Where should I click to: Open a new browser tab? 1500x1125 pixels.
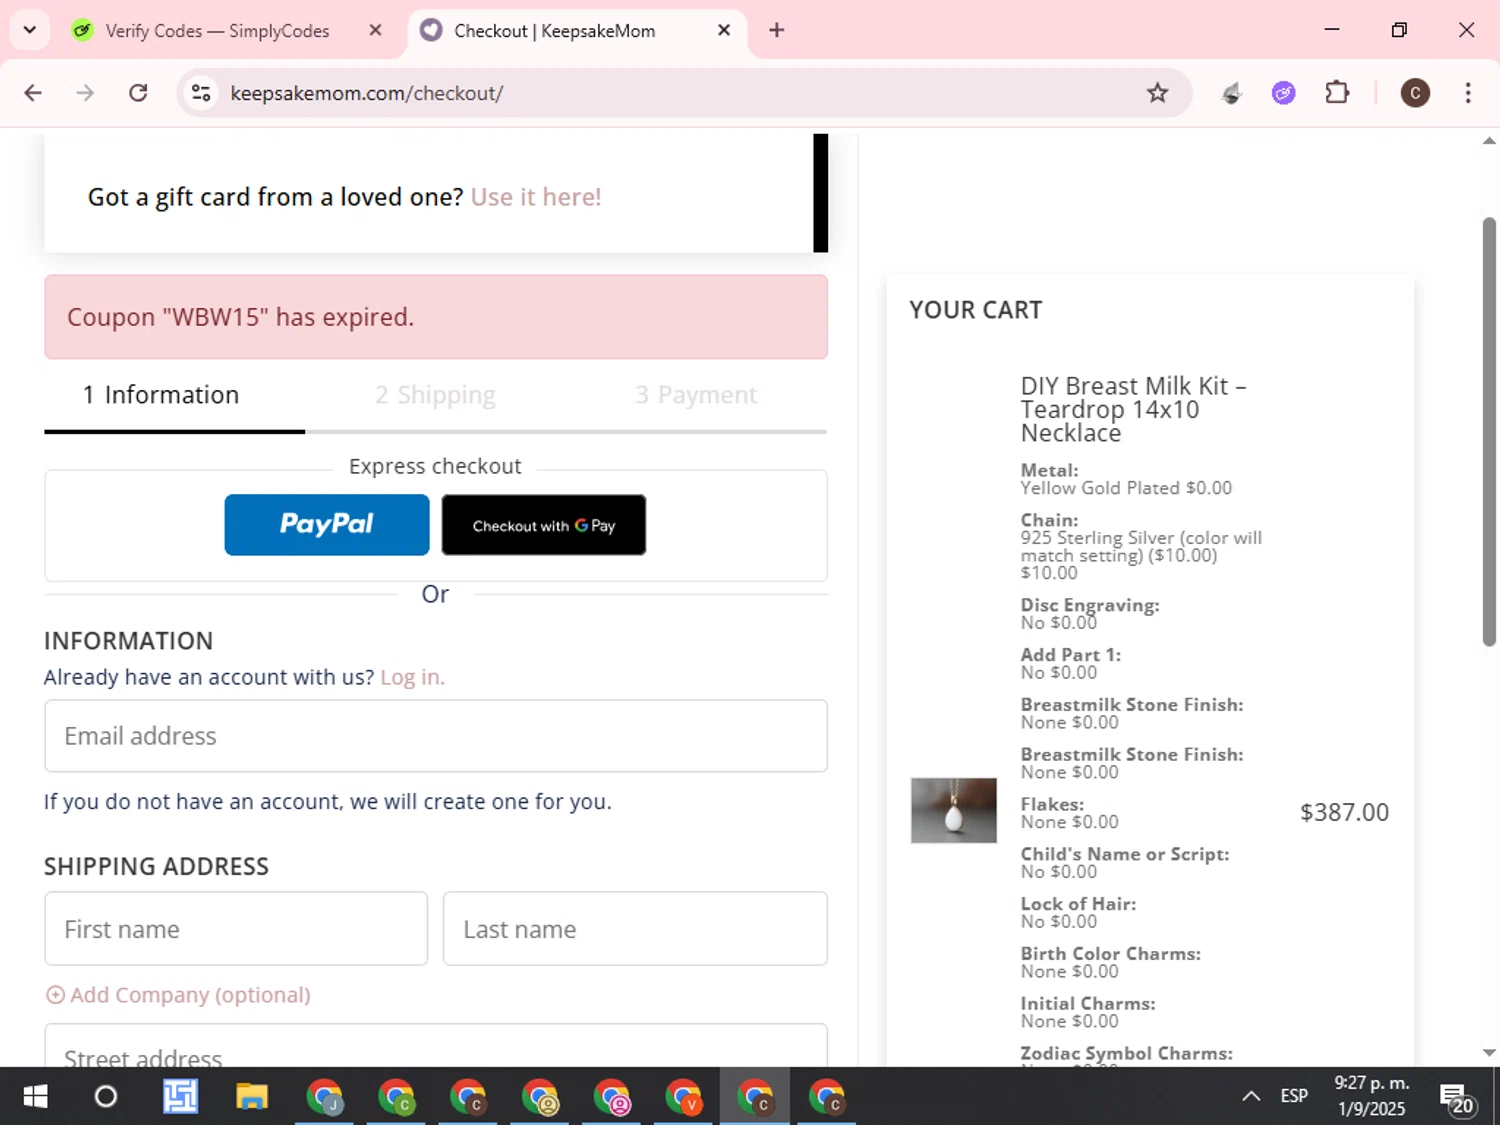777,30
